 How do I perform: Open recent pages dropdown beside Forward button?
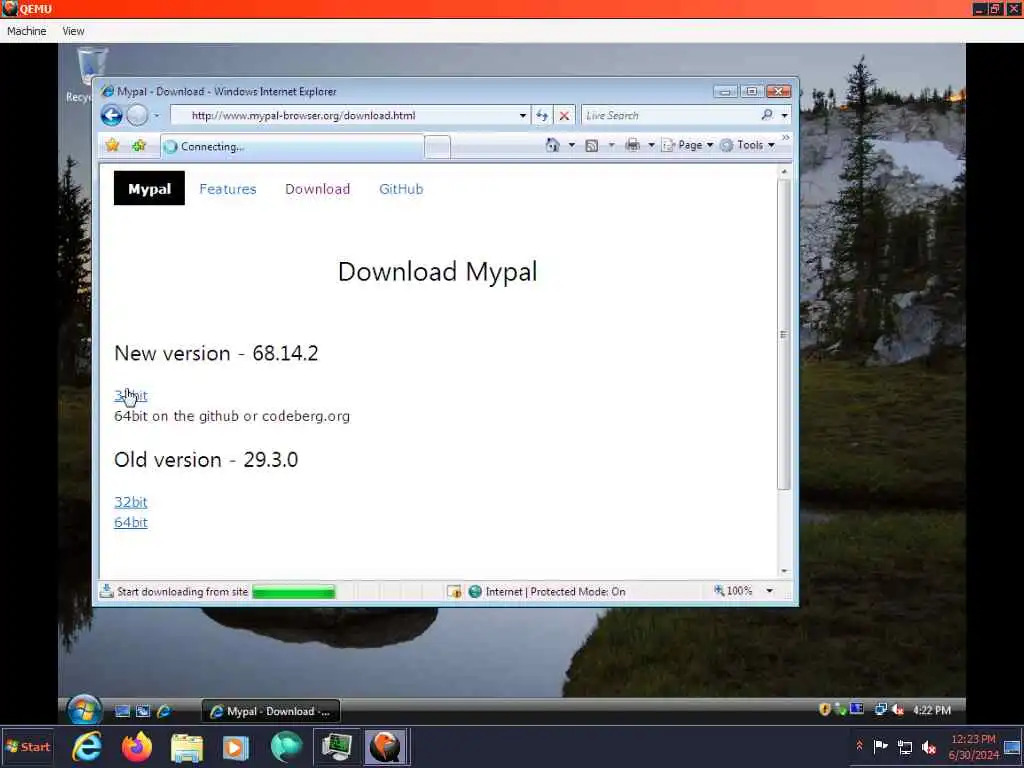157,116
